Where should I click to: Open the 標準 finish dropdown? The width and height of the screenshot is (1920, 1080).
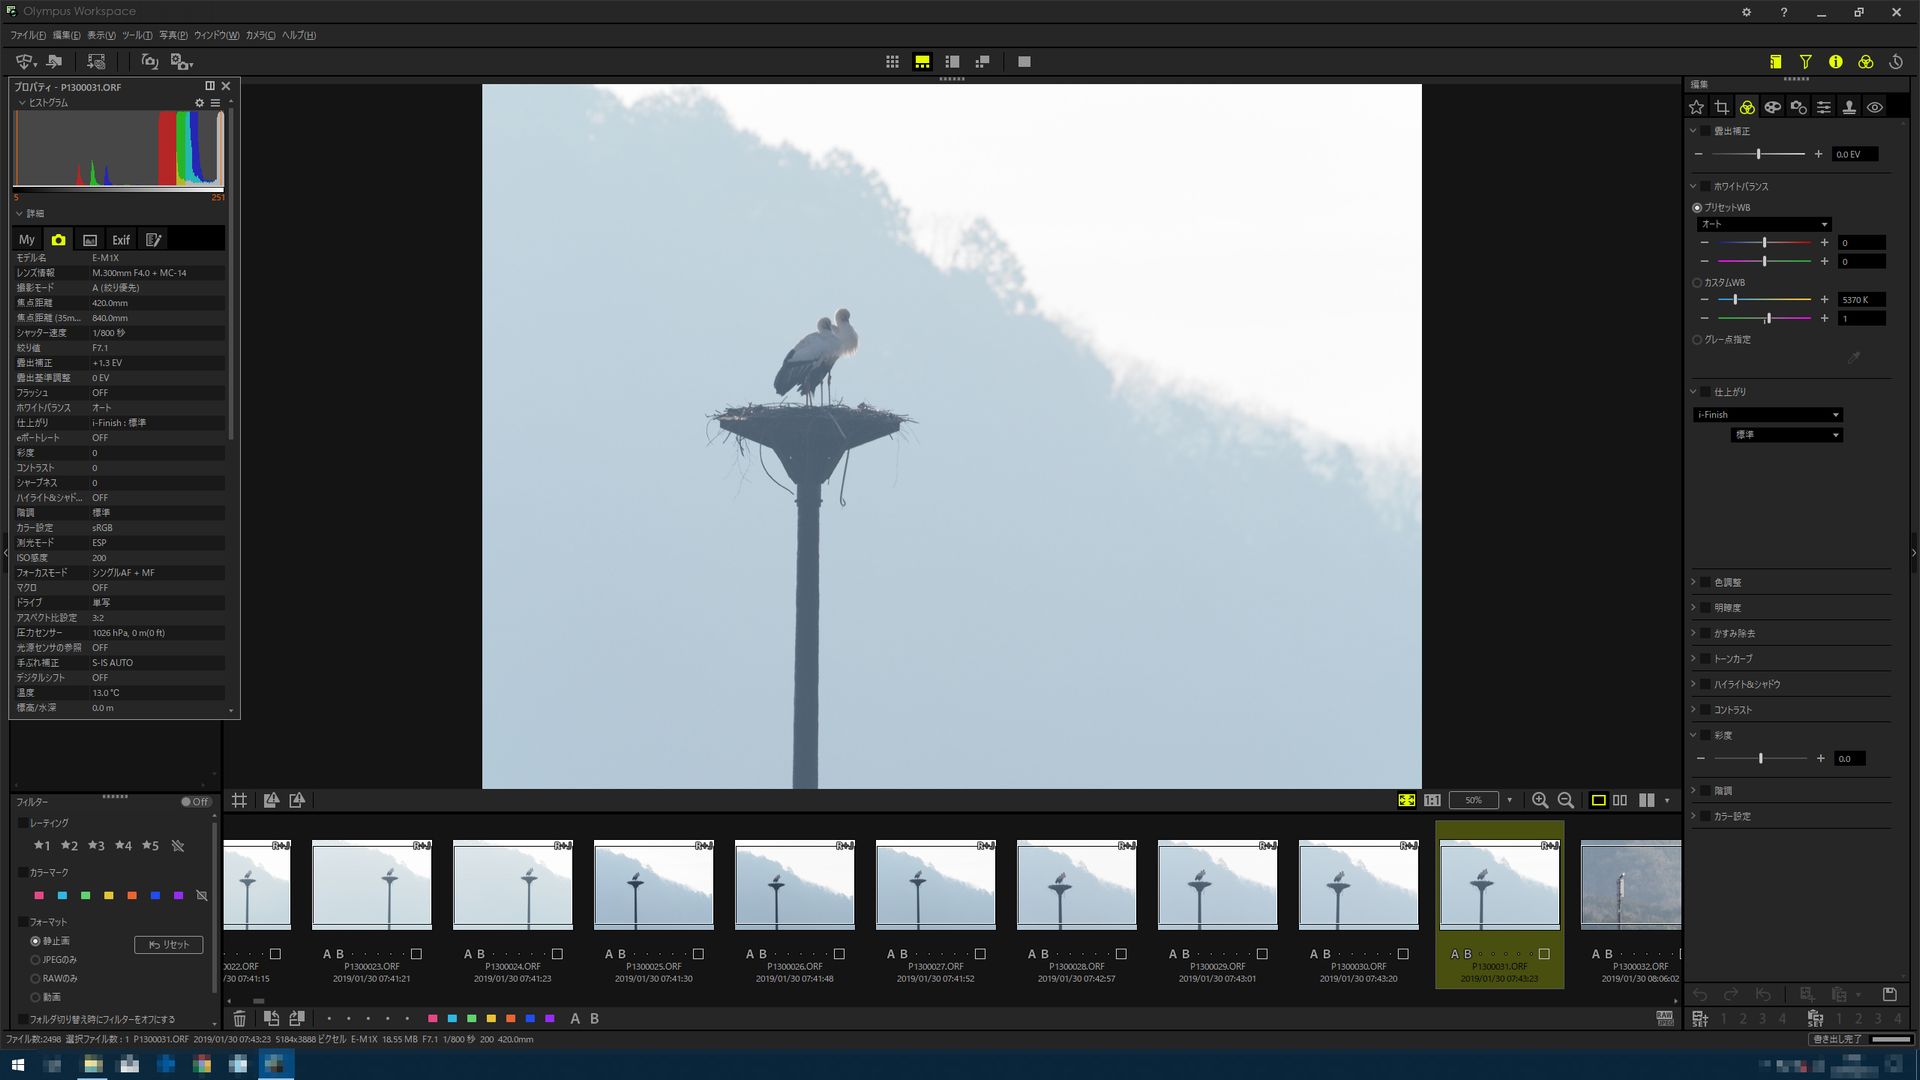[1787, 435]
